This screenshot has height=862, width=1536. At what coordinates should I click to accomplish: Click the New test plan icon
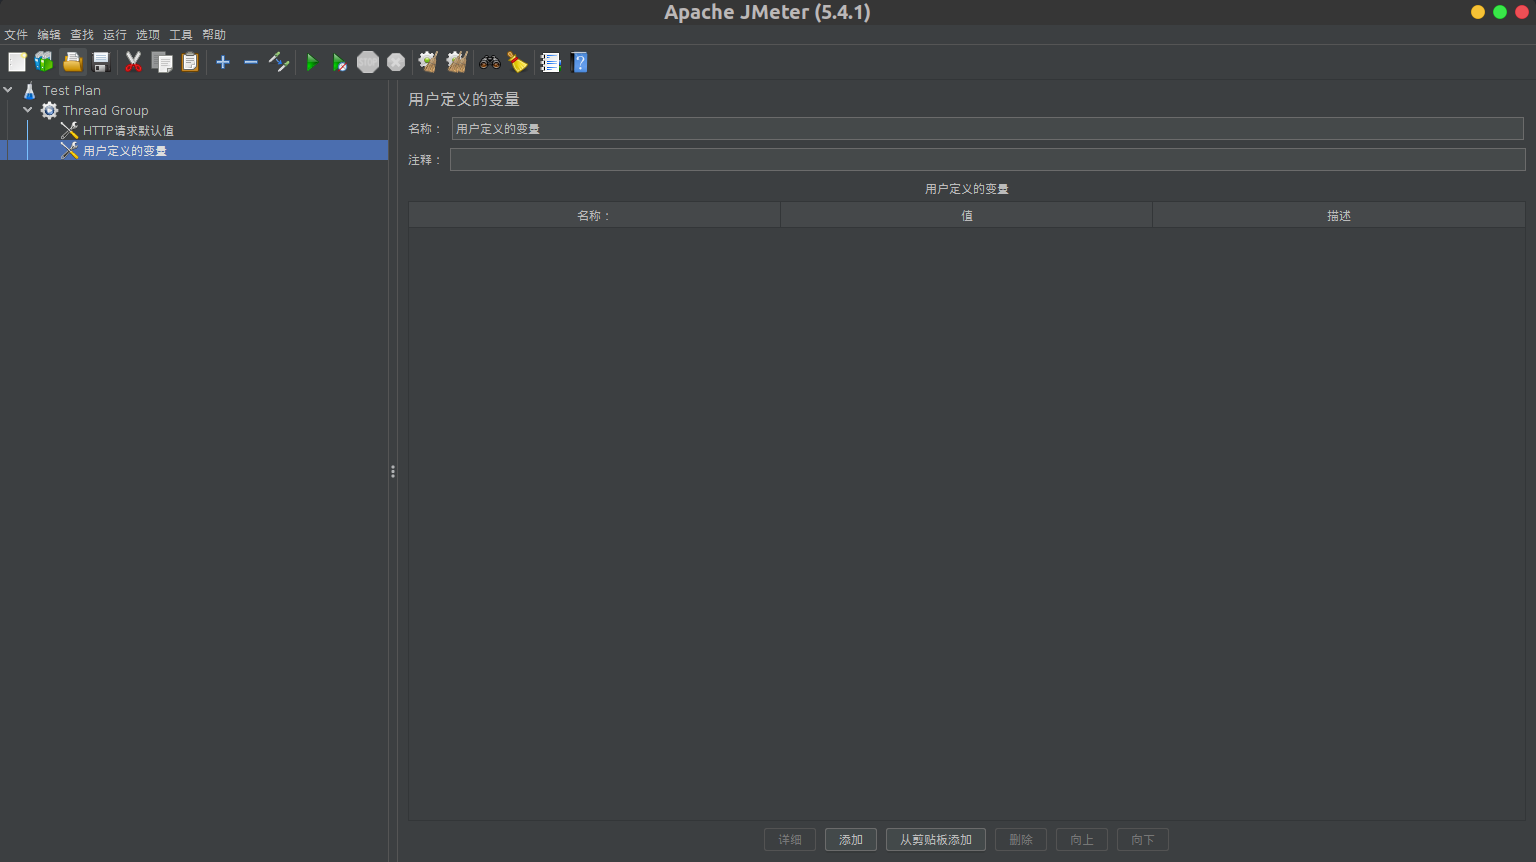pyautogui.click(x=17, y=62)
